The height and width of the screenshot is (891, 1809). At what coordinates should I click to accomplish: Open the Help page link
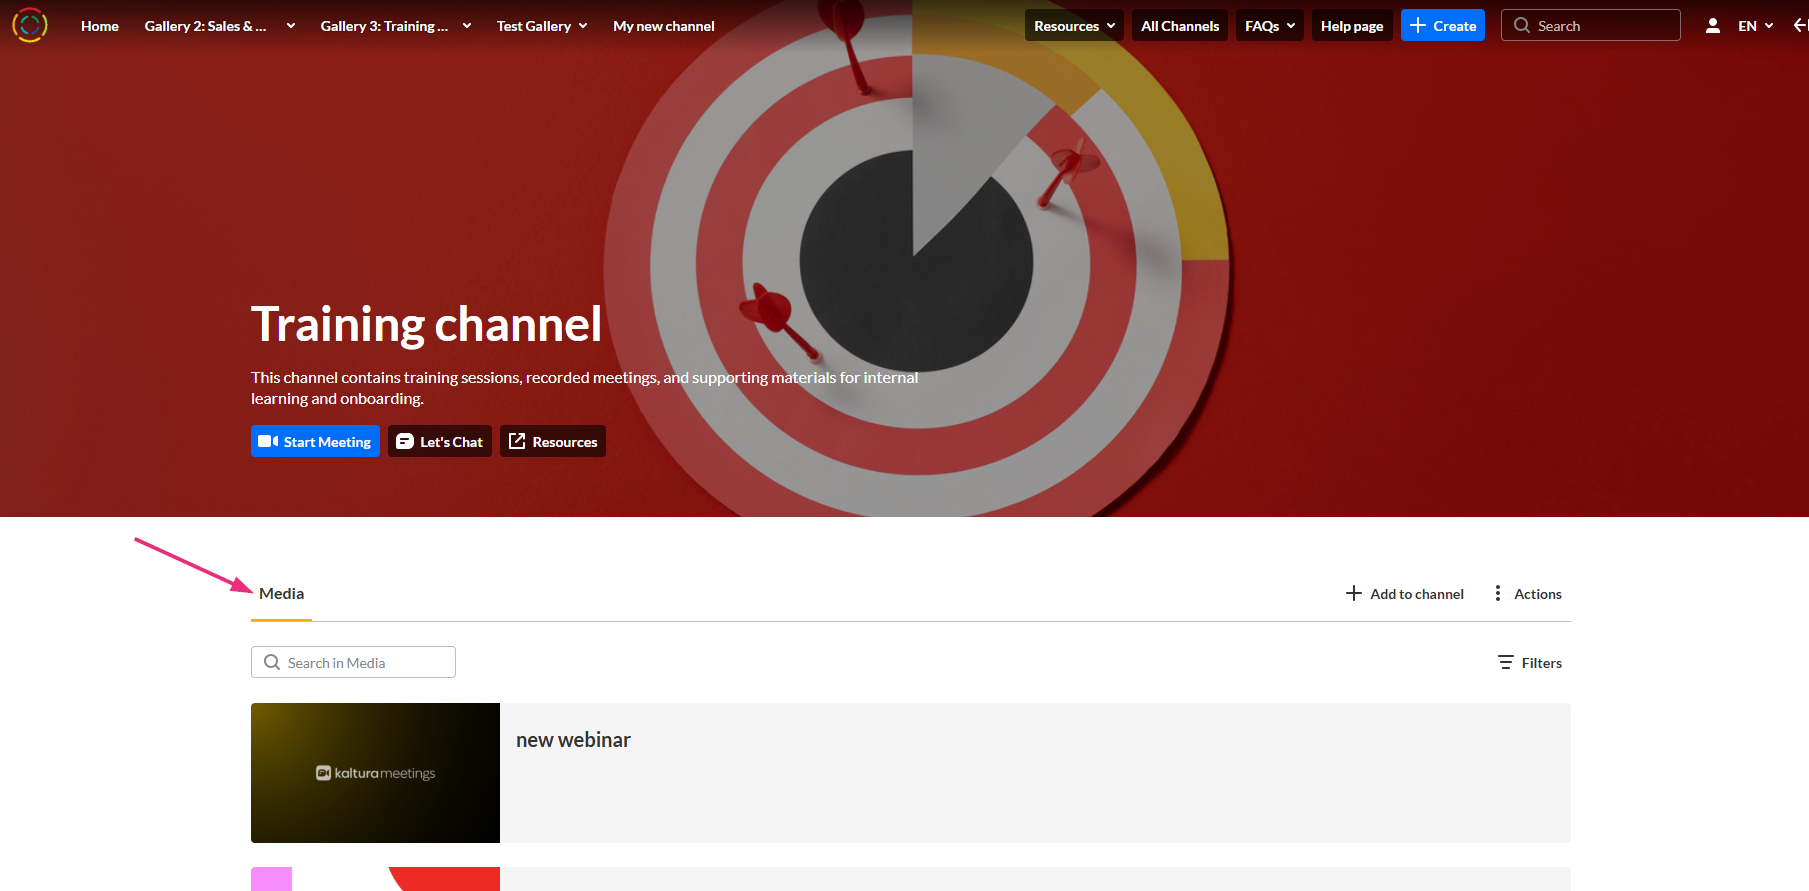pos(1352,26)
